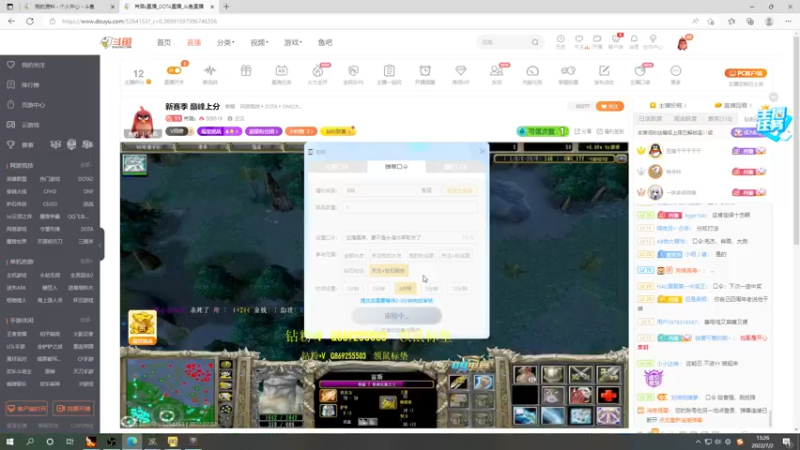Click the password phrase input field
800x450 pixels.
coord(410,237)
